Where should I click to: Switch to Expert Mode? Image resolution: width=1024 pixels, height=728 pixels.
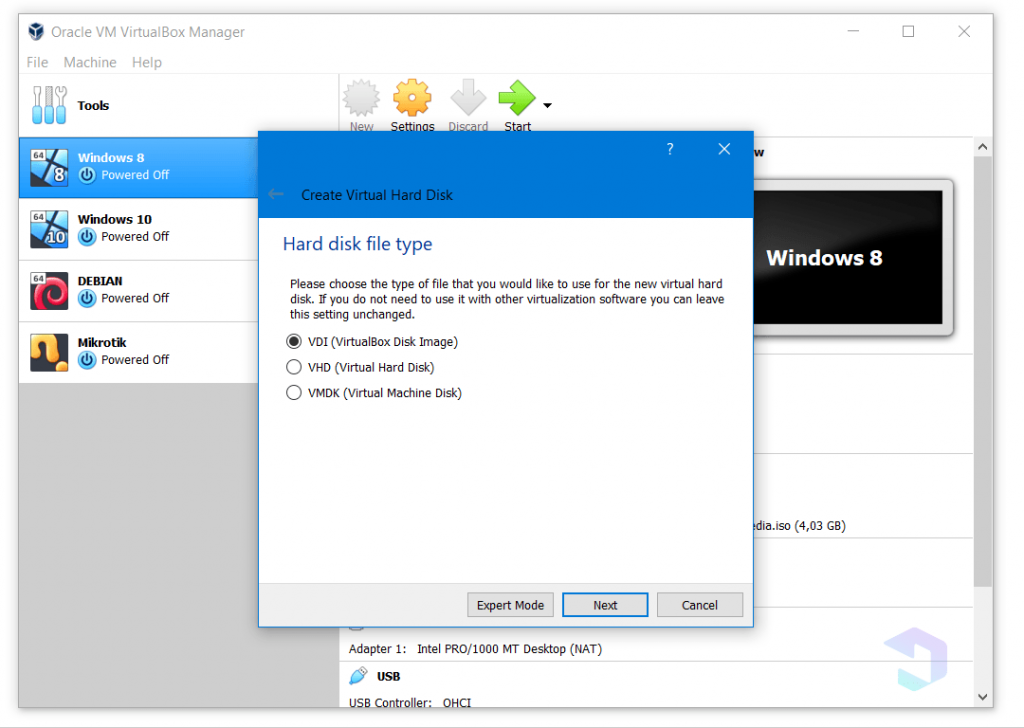tap(510, 604)
